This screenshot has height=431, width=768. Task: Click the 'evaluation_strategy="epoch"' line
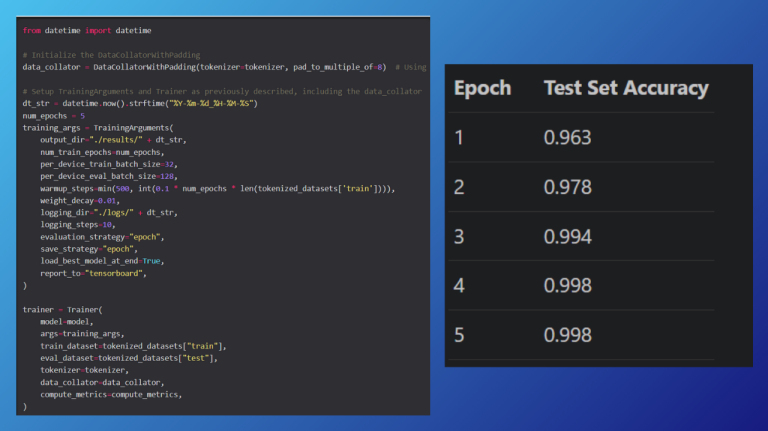tap(102, 236)
